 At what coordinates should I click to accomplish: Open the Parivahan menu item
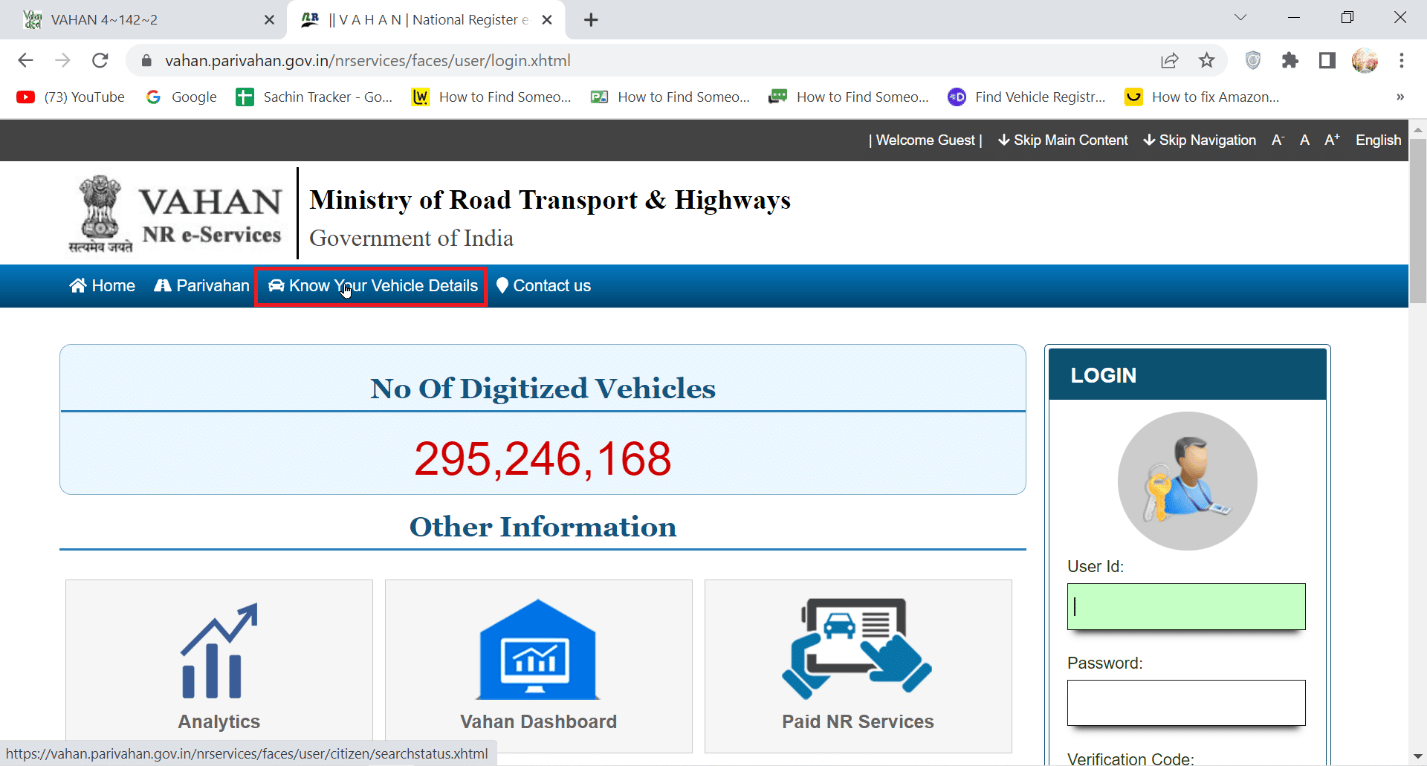tap(202, 286)
